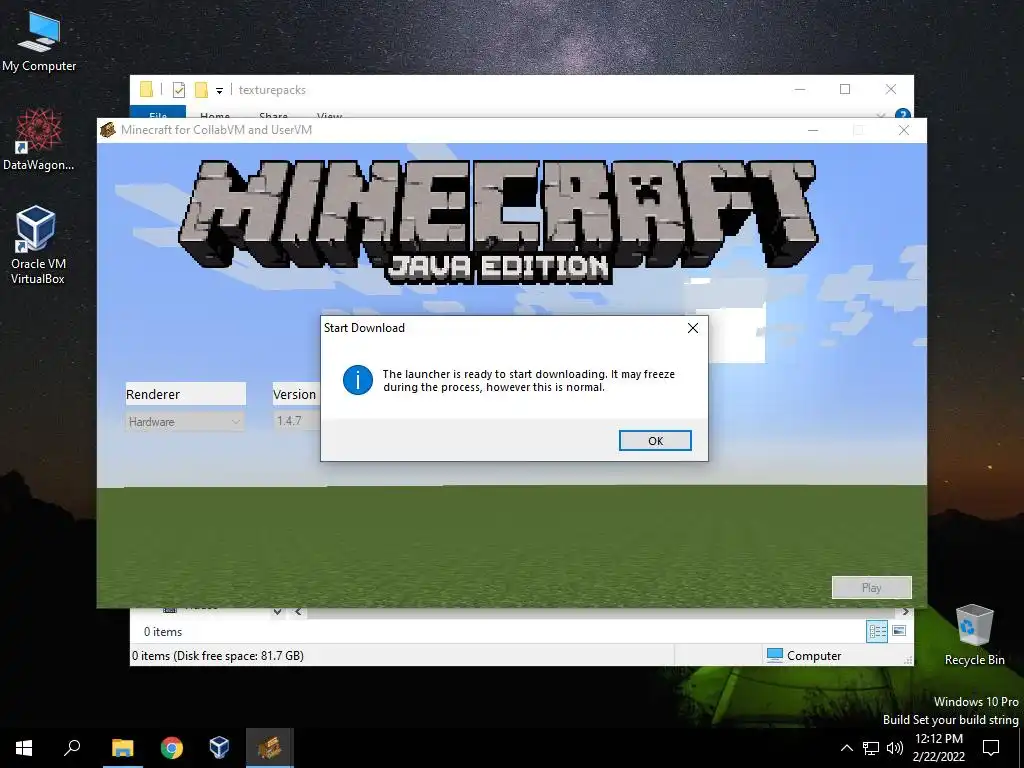
Task: Click the Properties checkmark icon in texturepacks toolbar
Action: click(x=178, y=90)
